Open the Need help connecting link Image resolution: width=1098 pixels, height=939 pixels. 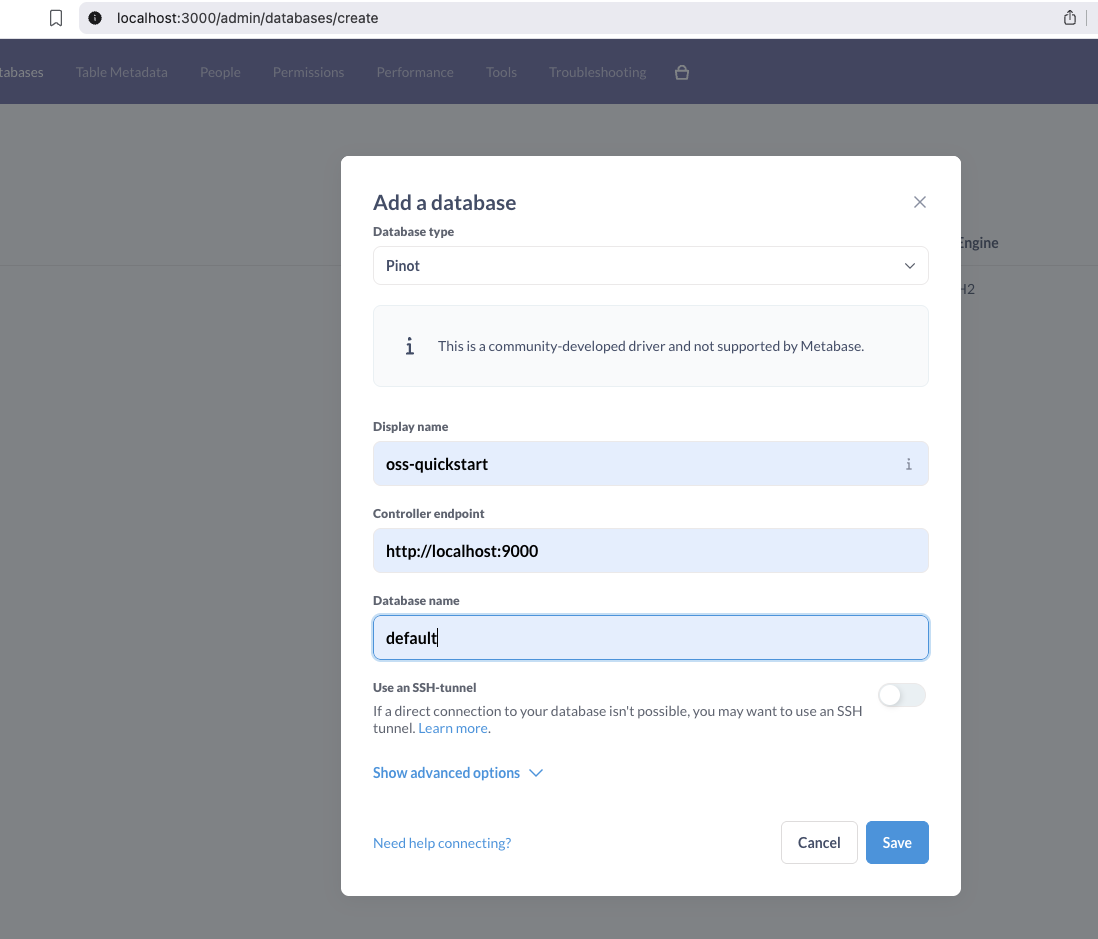point(441,843)
